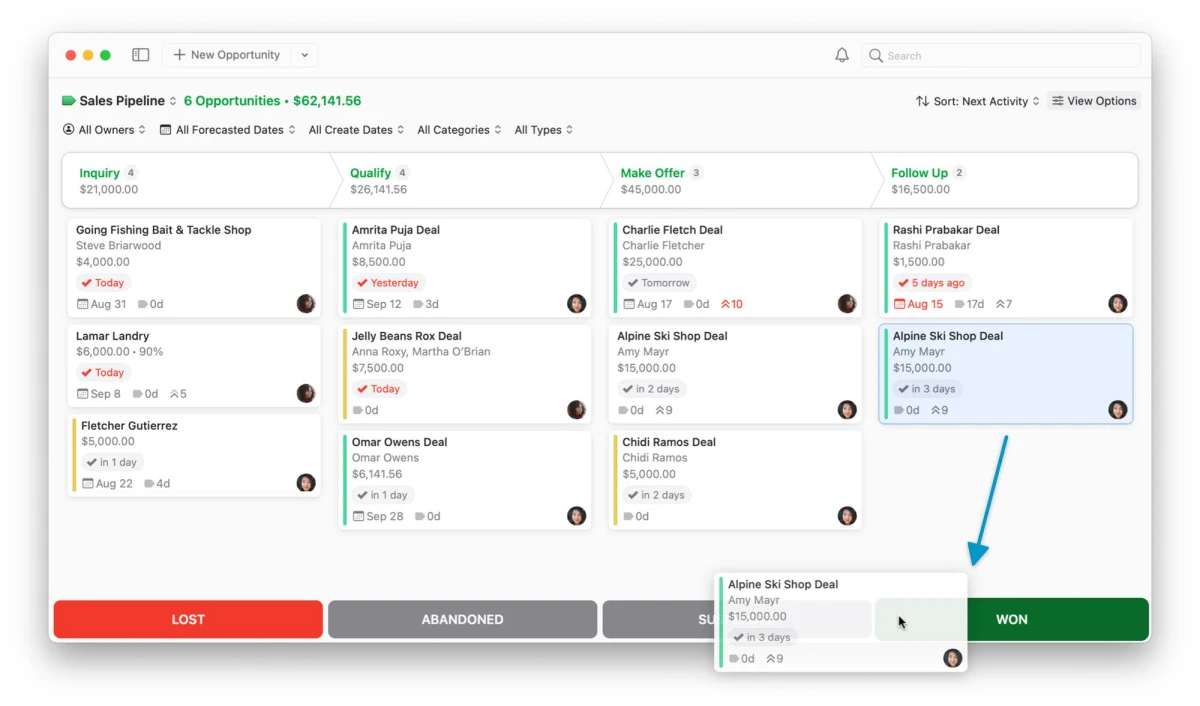Click Amy Mayr's avatar on Alpine Ski Shop Deal
Viewport: 1200px width, 706px height.
click(1118, 409)
